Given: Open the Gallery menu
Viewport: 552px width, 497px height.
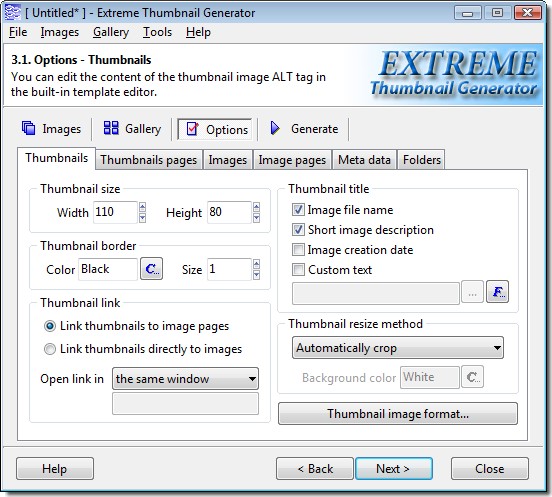Looking at the screenshot, I should [x=111, y=32].
